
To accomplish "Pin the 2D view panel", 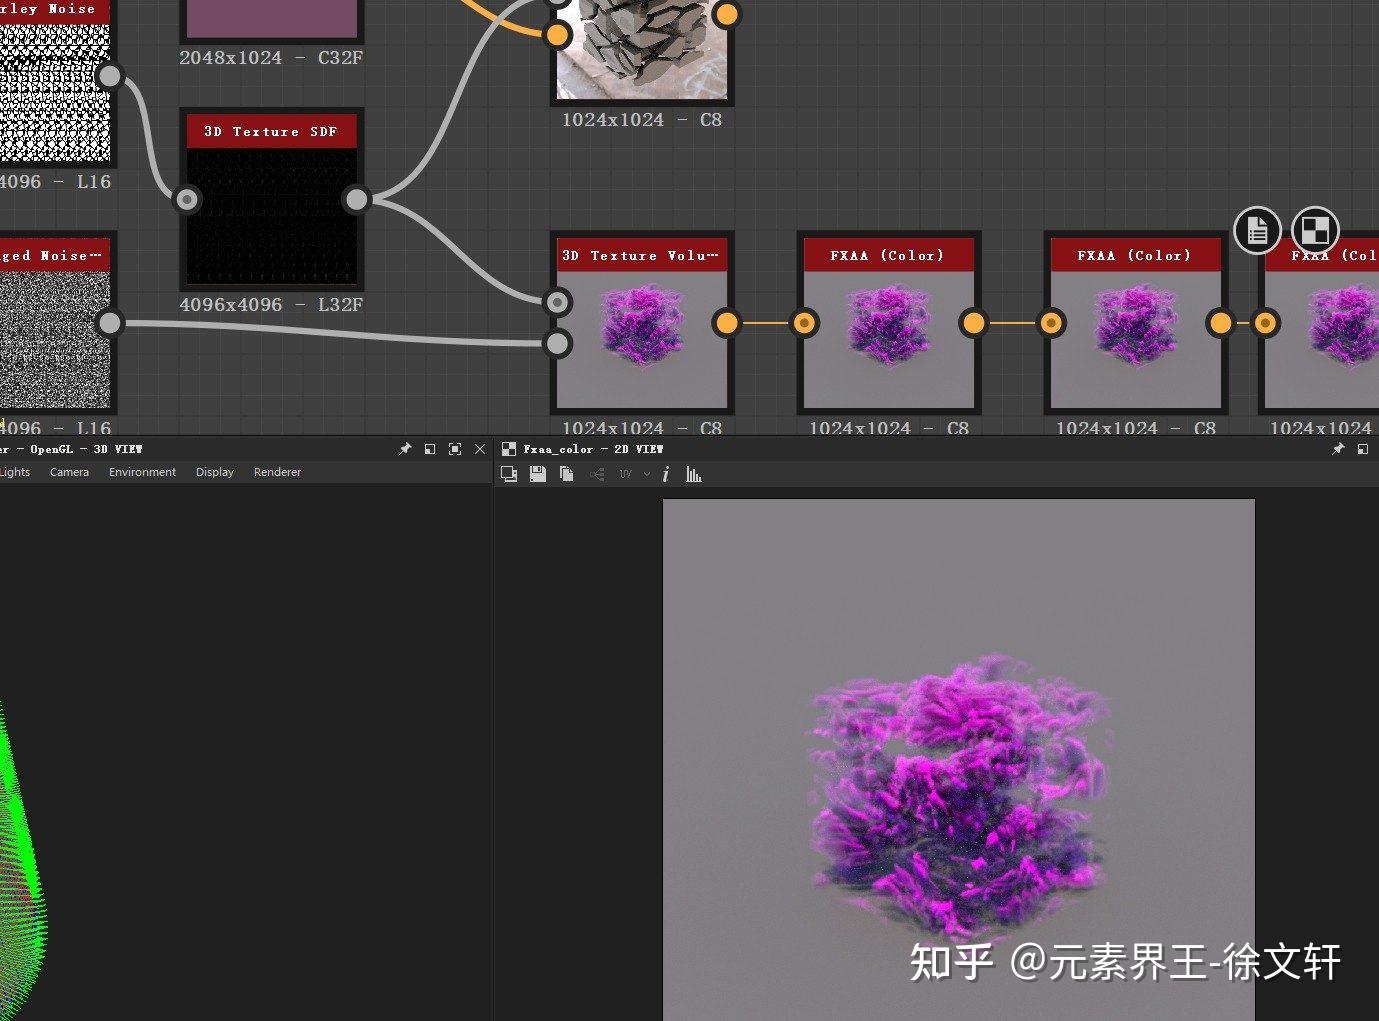I will point(1338,449).
